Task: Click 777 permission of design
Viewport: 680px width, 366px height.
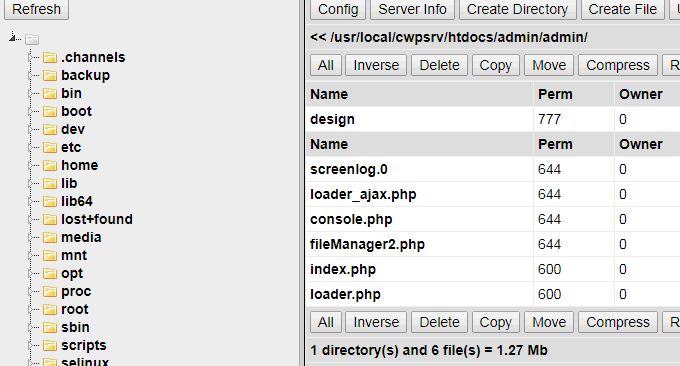Action: [549, 119]
